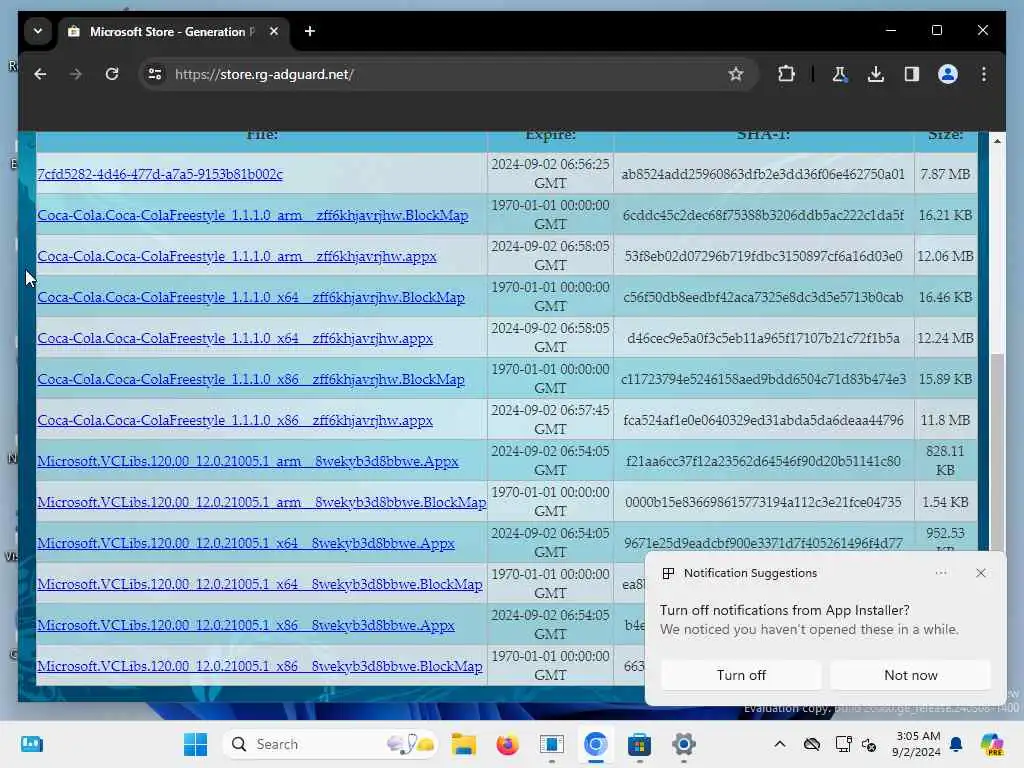Screen dimensions: 1024x768
Task: Close the Microsoft Store - Generation tab
Action: coord(274,31)
